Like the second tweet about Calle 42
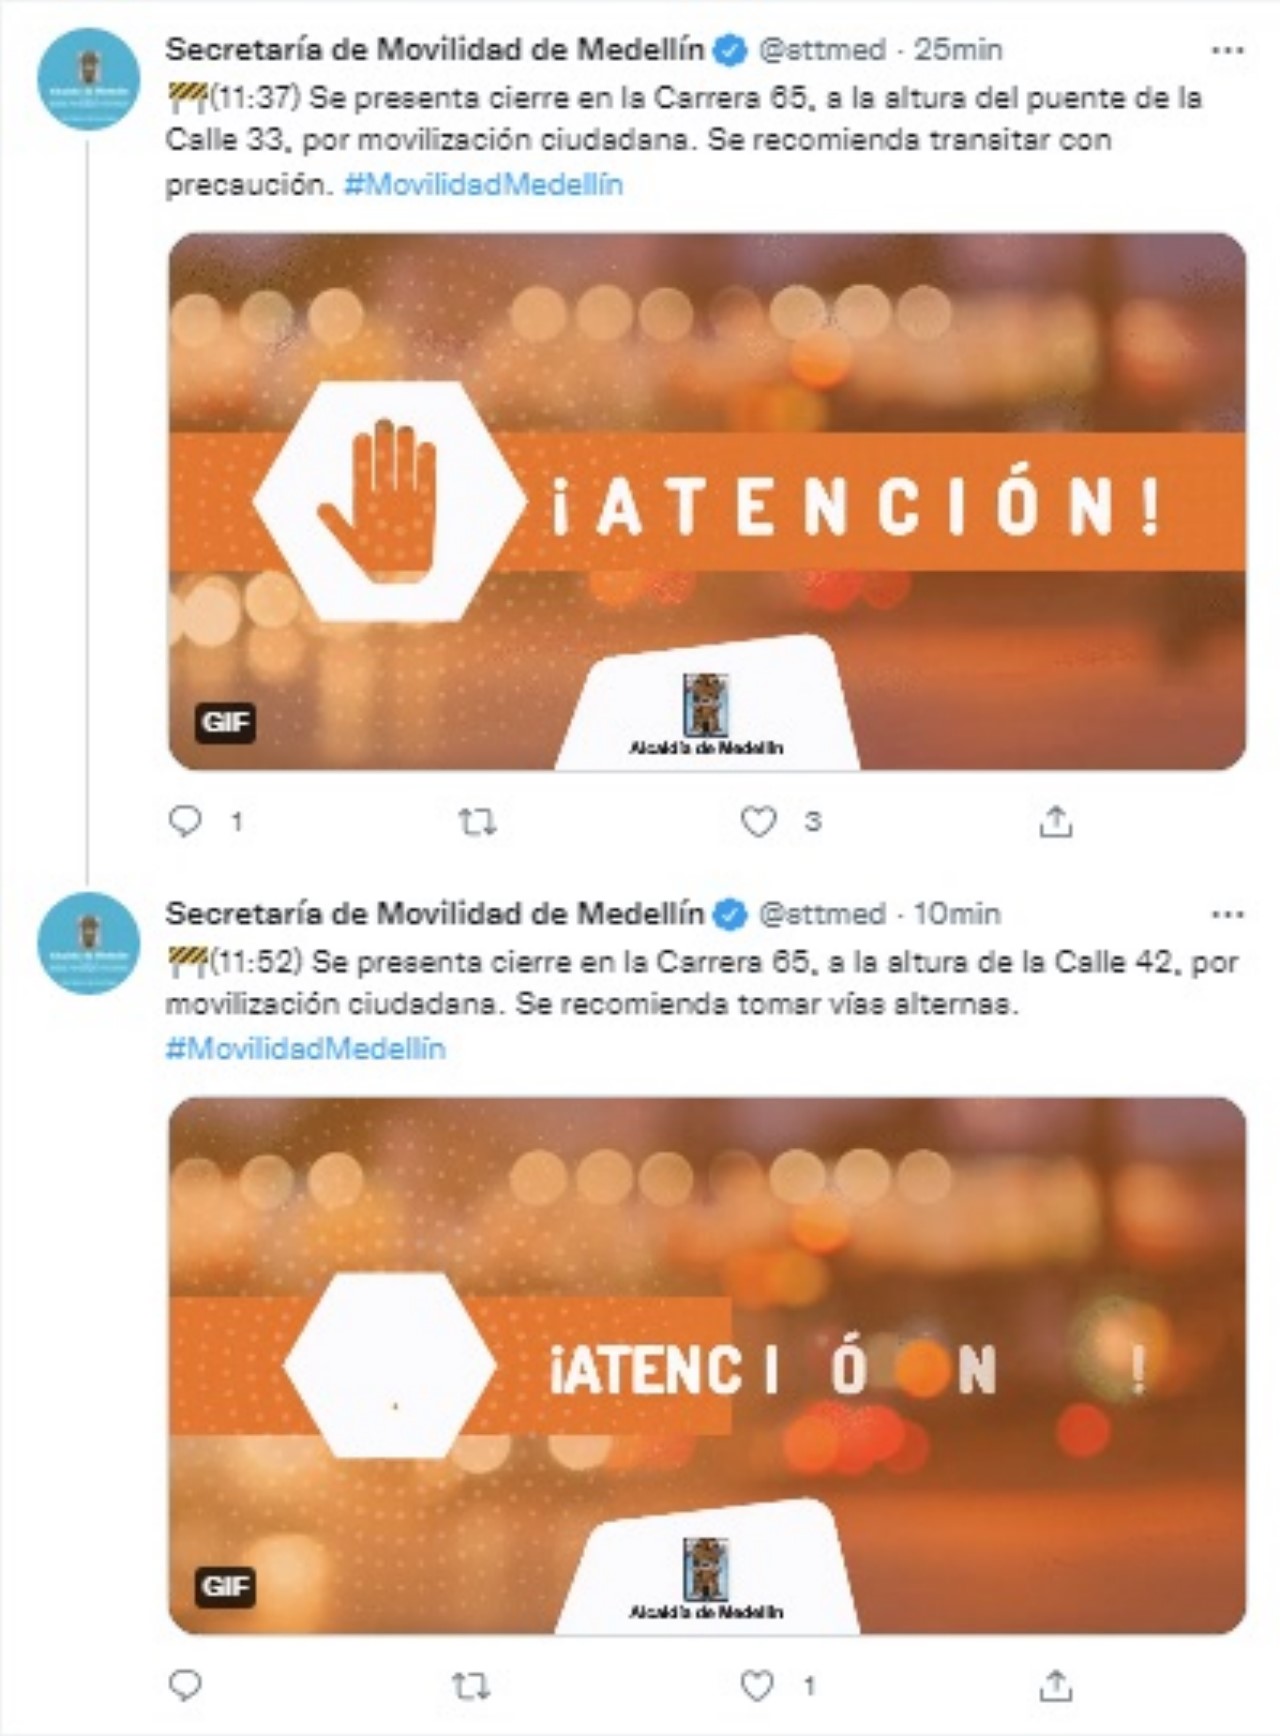Screen dimensions: 1280x1736 pyautogui.click(x=757, y=1686)
